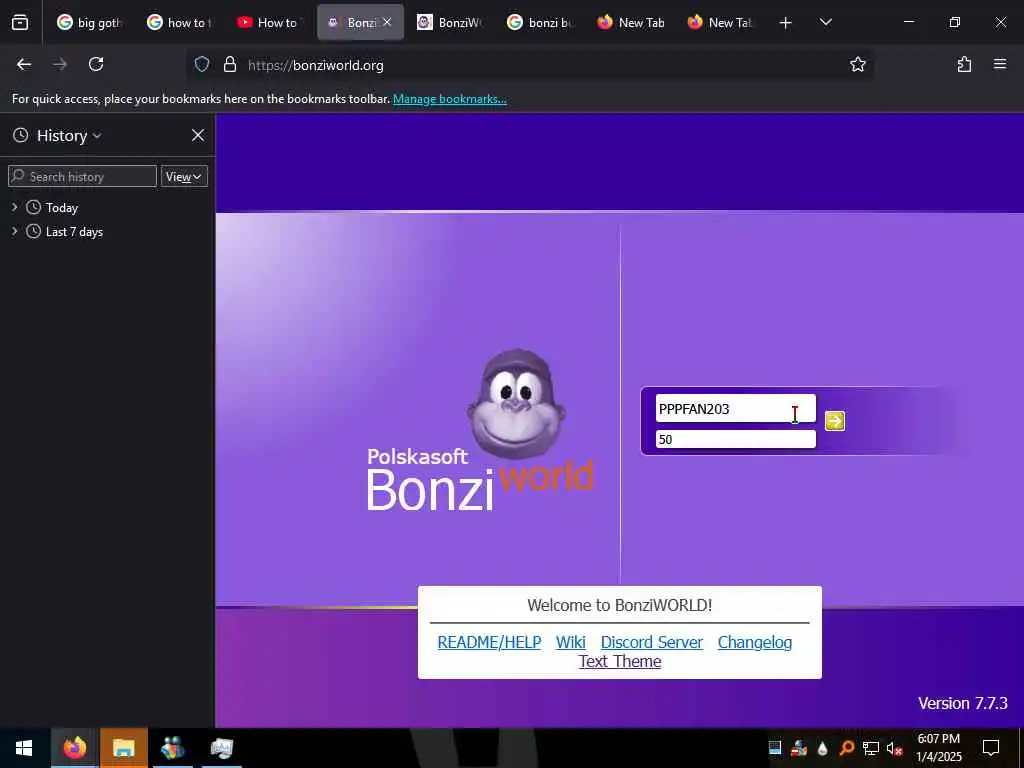
Task: Open the Firefox hamburger menu
Action: pos(1000,64)
